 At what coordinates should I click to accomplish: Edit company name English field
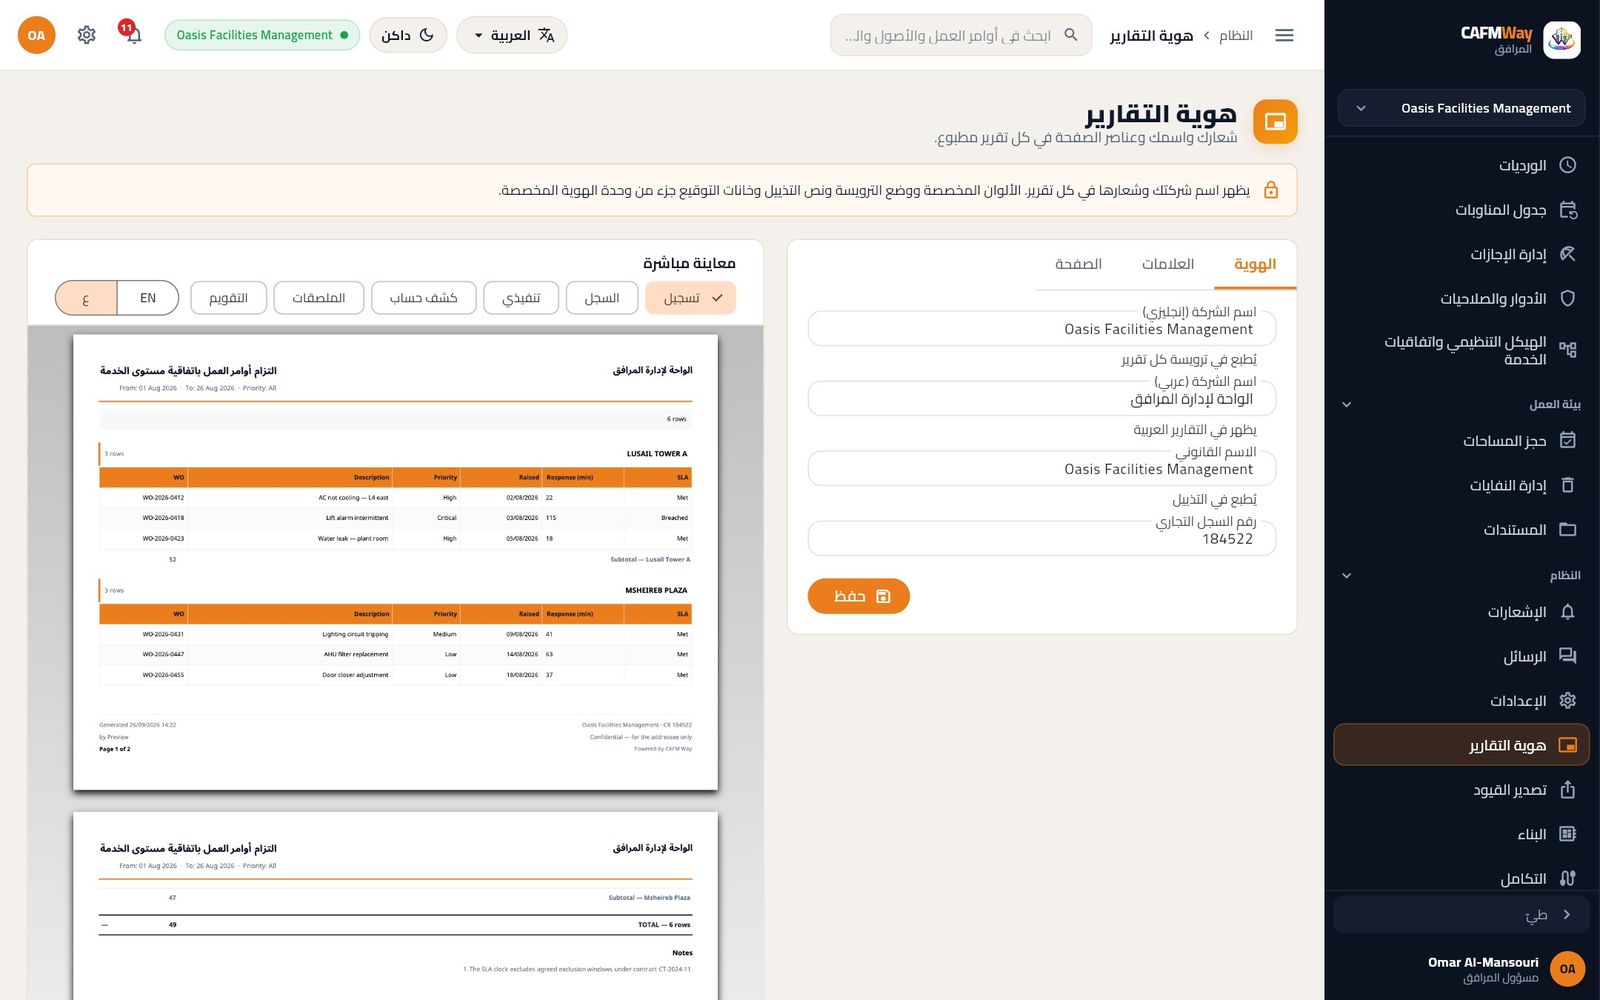tap(1042, 328)
